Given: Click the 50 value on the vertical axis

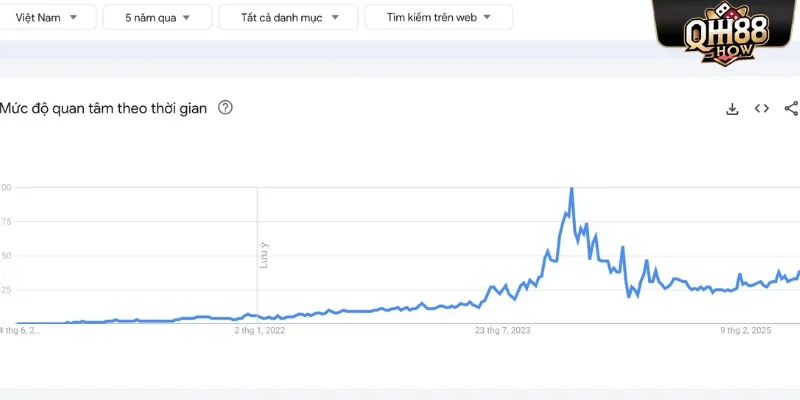Looking at the screenshot, I should (x=6, y=256).
